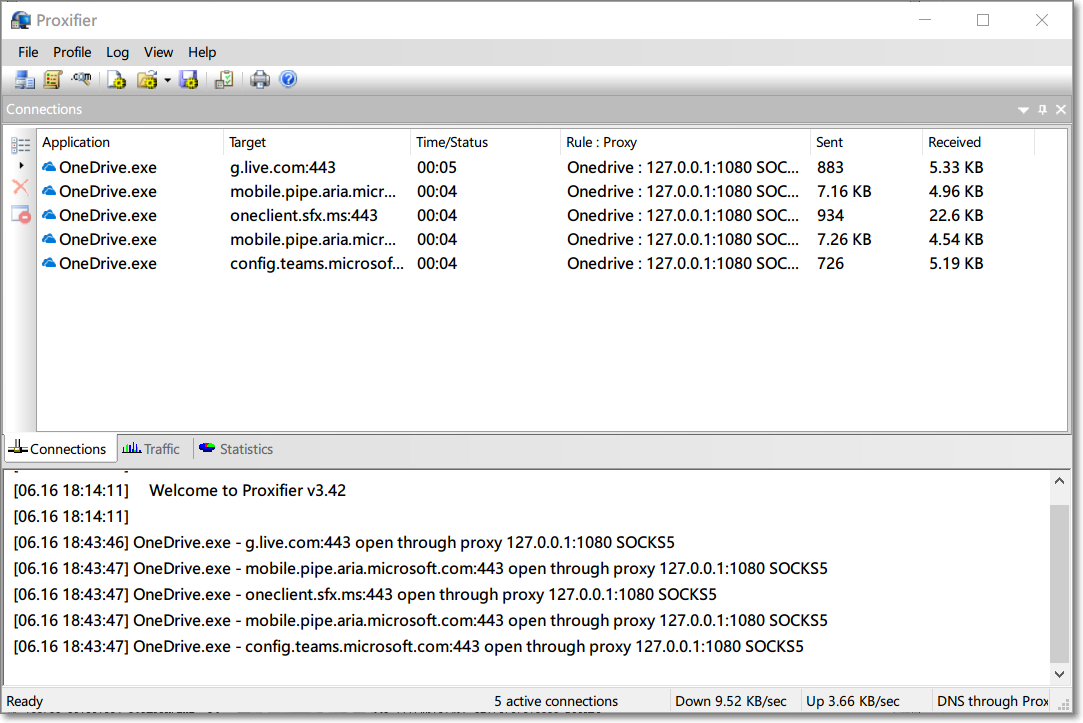Click the 'Ready' status bar text
The height and width of the screenshot is (723, 1083).
pyautogui.click(x=25, y=701)
